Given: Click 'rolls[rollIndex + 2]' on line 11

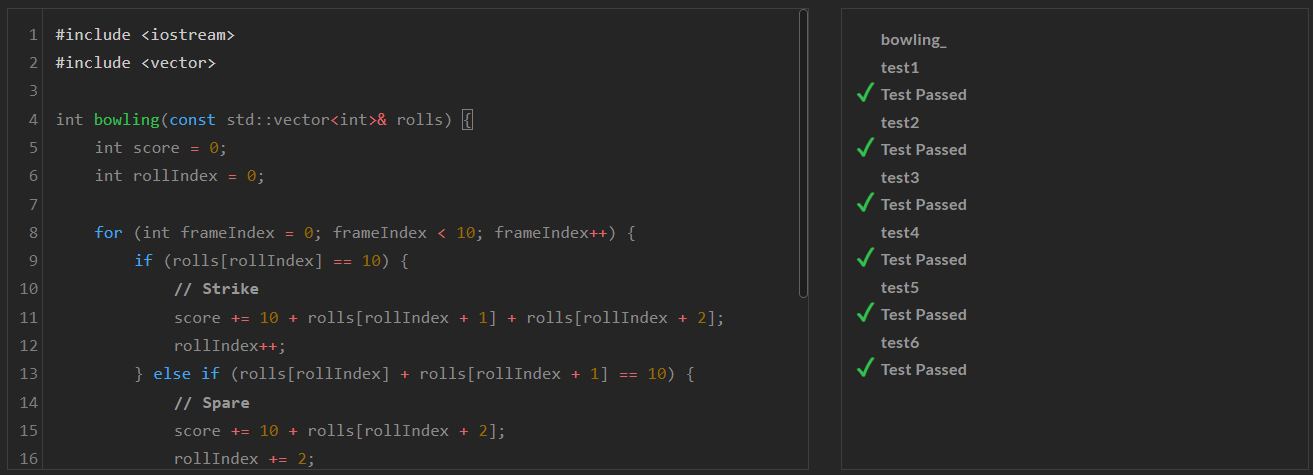Looking at the screenshot, I should (x=620, y=318).
